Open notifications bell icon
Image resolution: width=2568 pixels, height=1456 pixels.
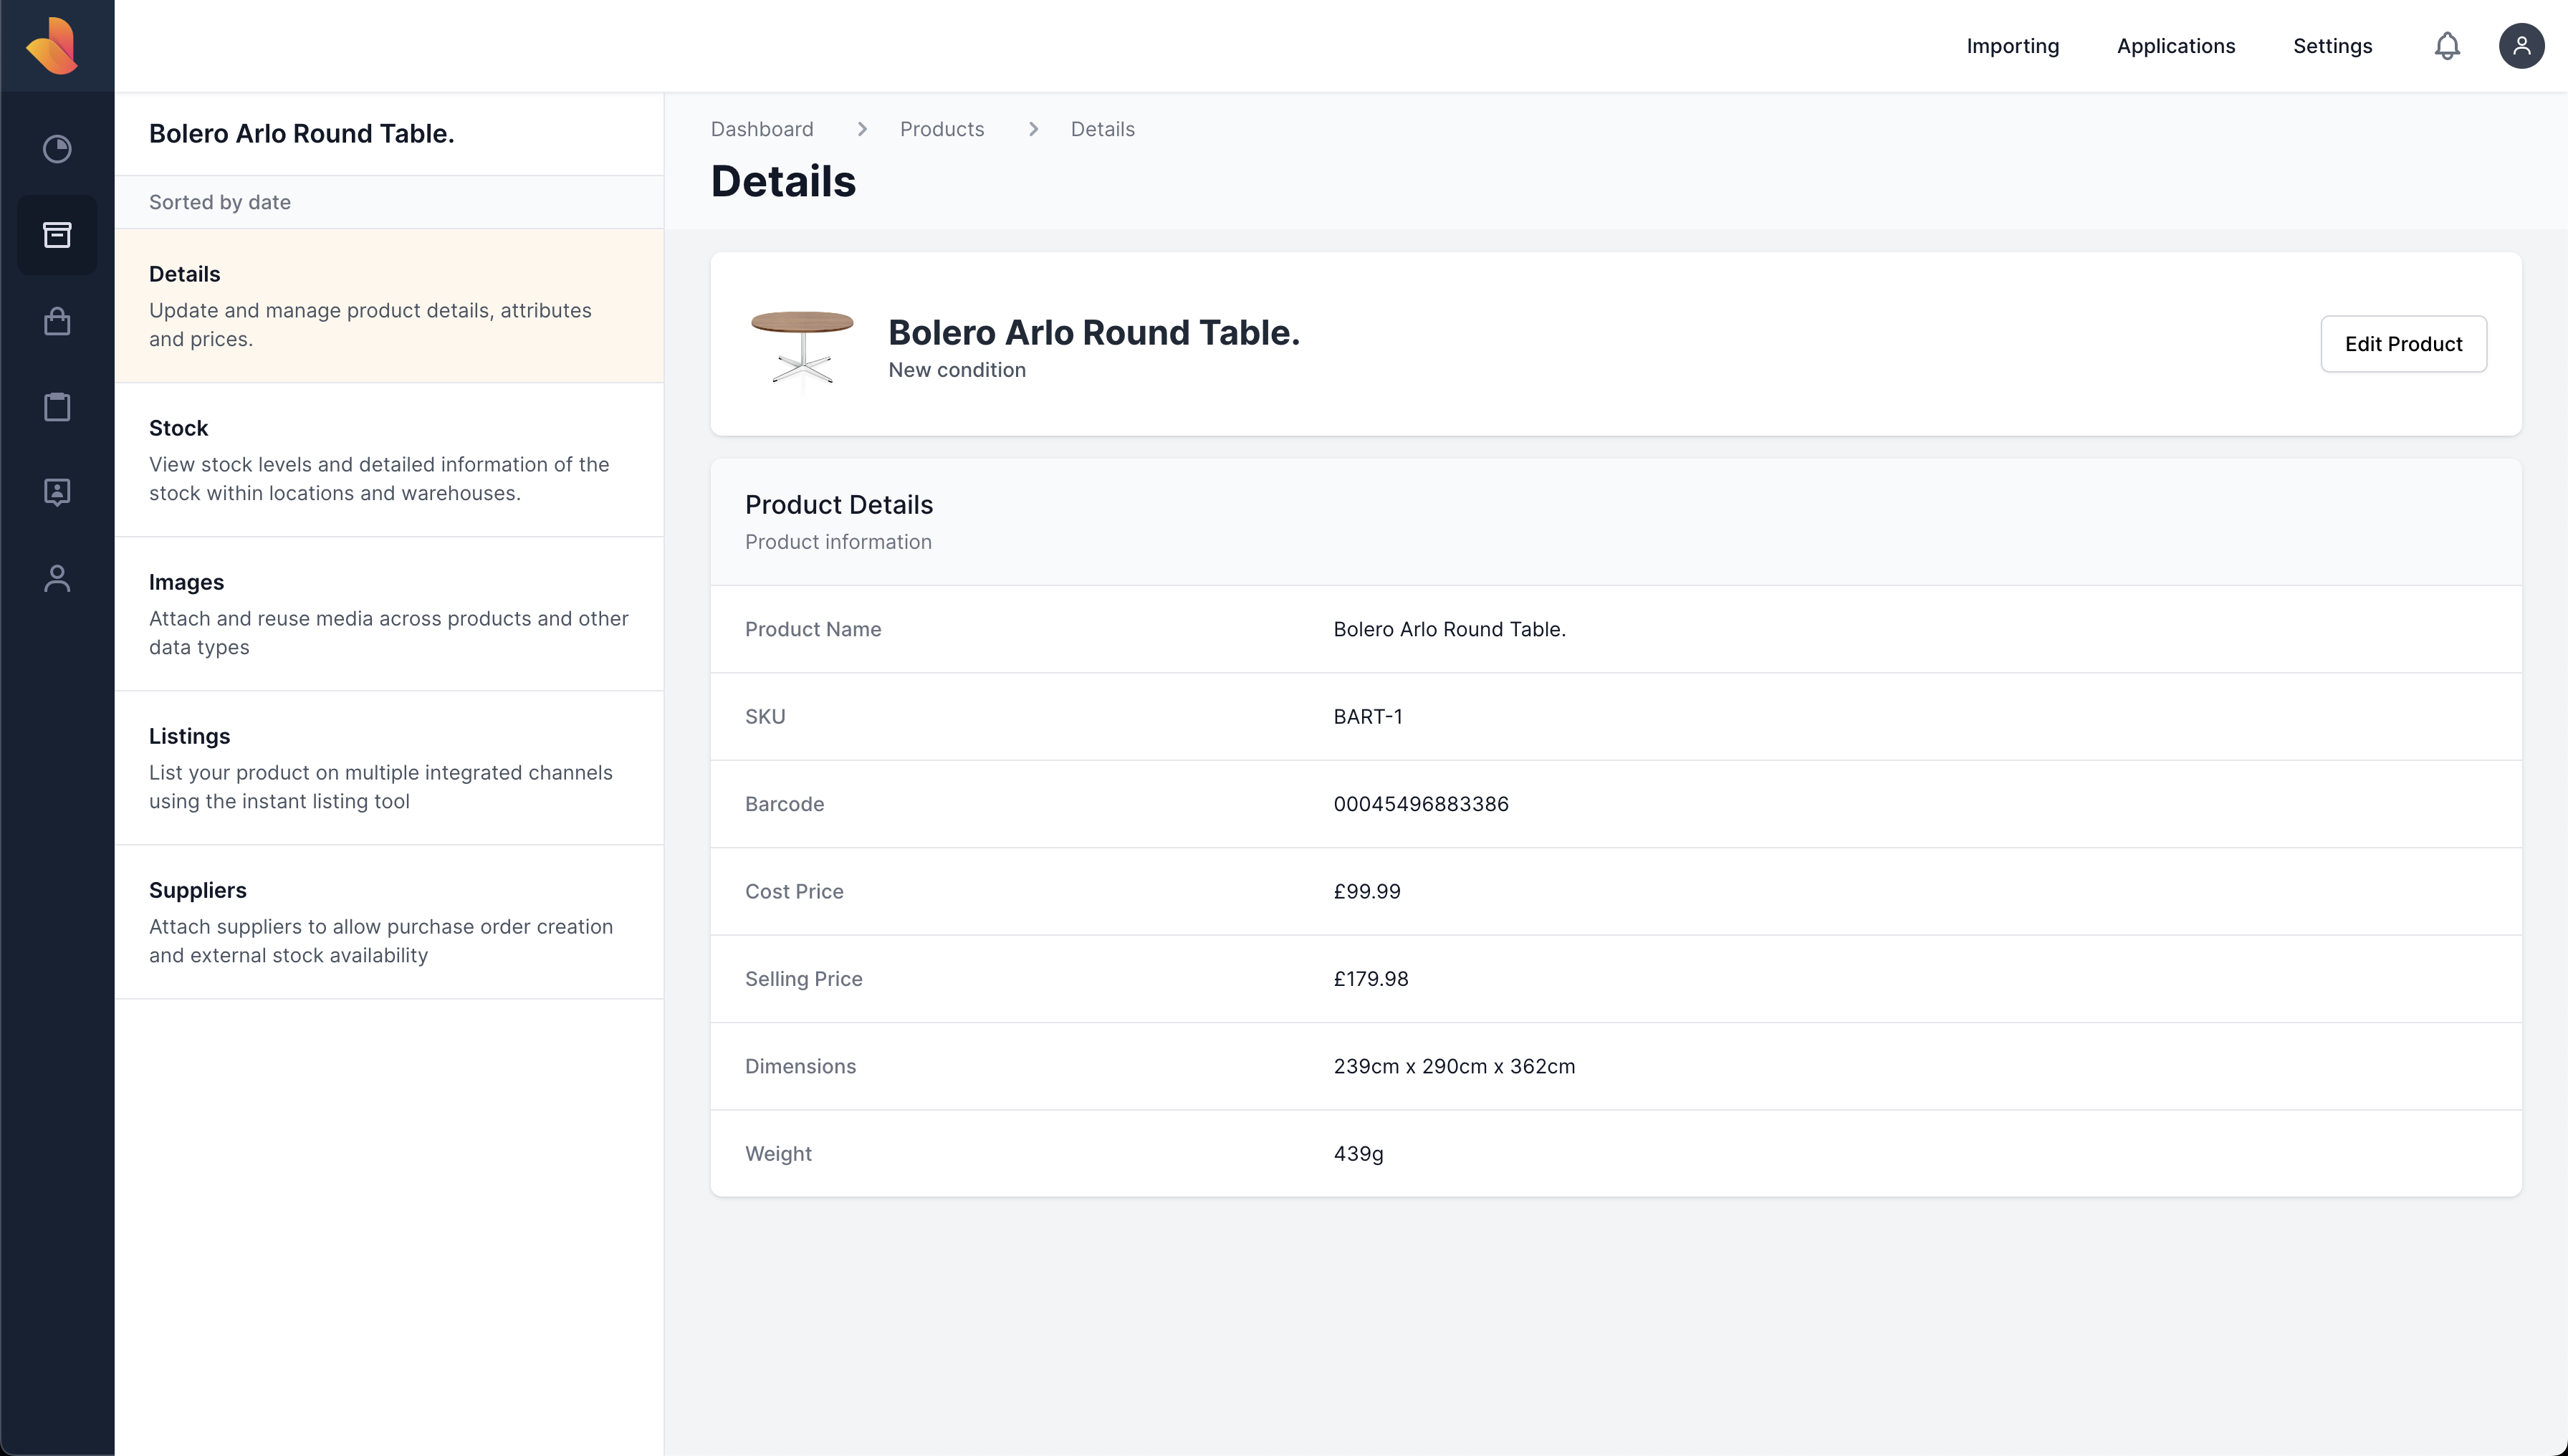2447,46
